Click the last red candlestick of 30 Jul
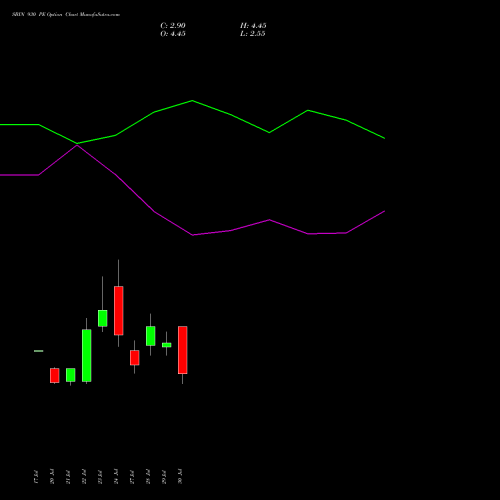The height and width of the screenshot is (500, 500). coord(183,350)
